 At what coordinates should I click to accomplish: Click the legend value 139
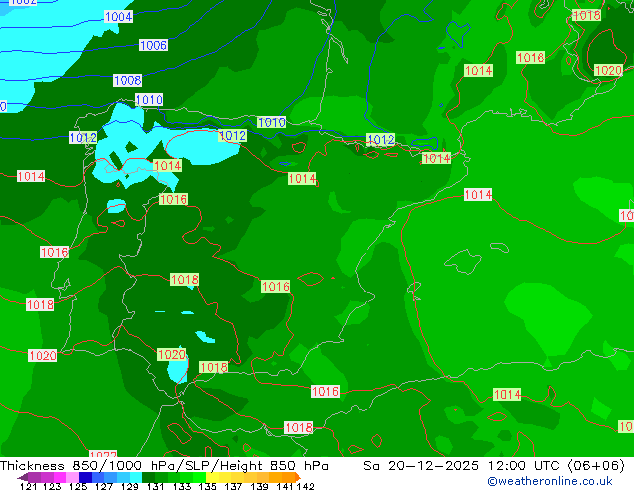(x=259, y=486)
